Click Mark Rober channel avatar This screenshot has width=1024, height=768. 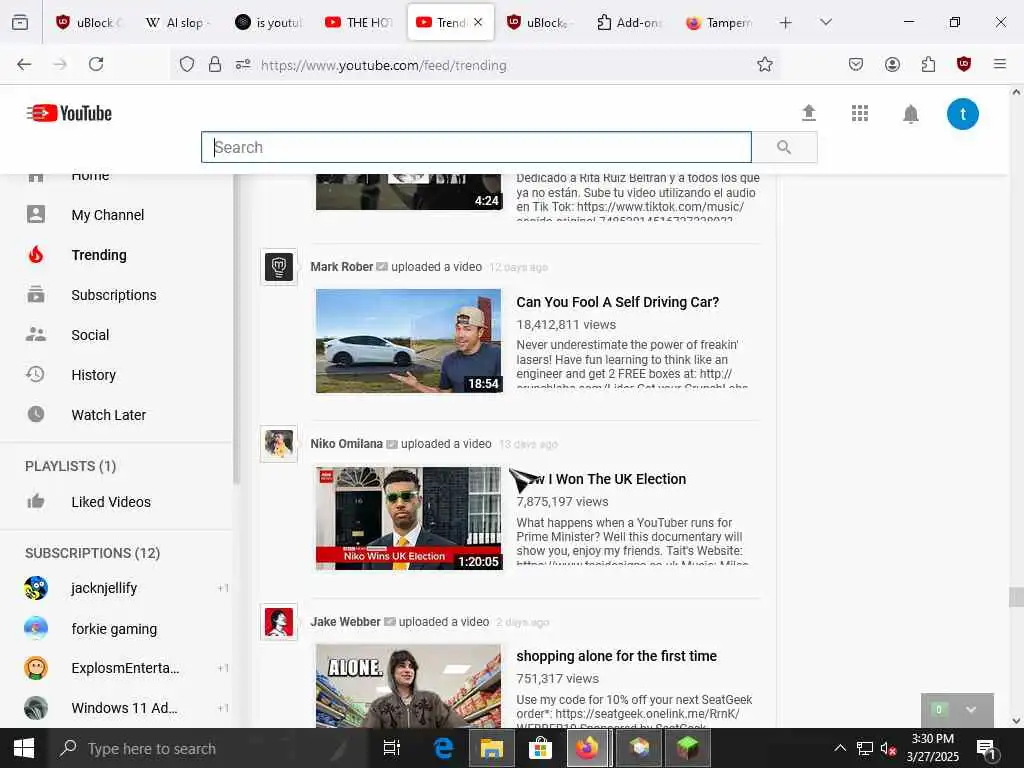point(279,267)
